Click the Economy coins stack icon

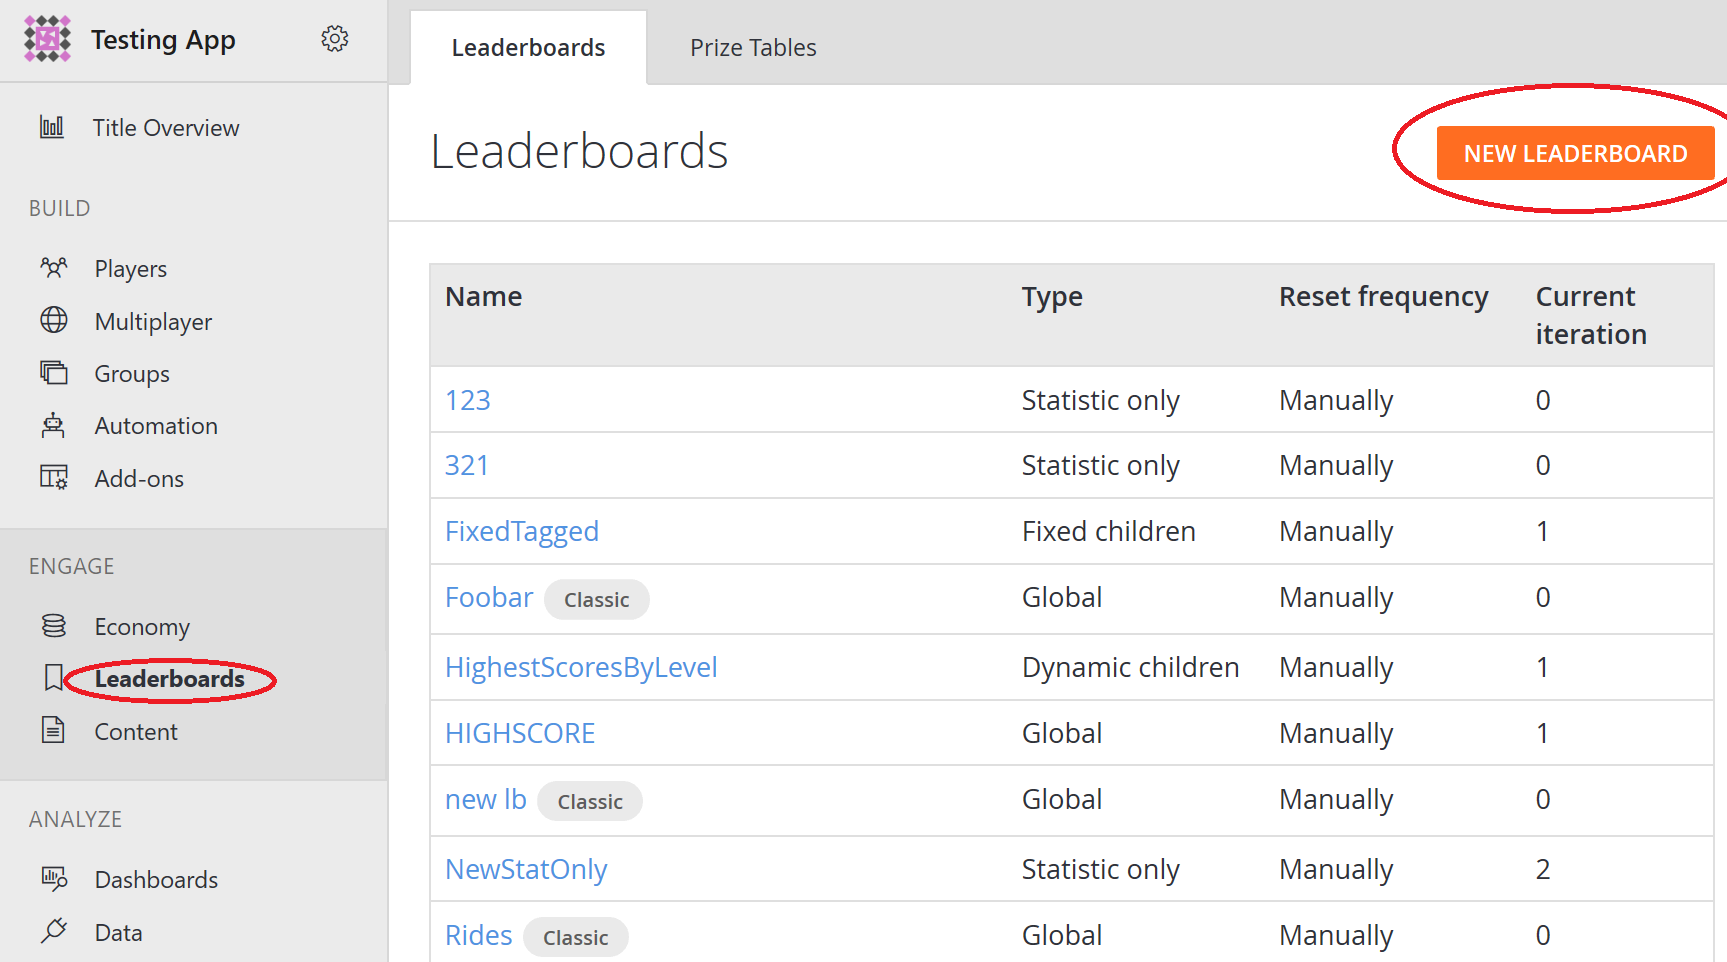coord(54,626)
